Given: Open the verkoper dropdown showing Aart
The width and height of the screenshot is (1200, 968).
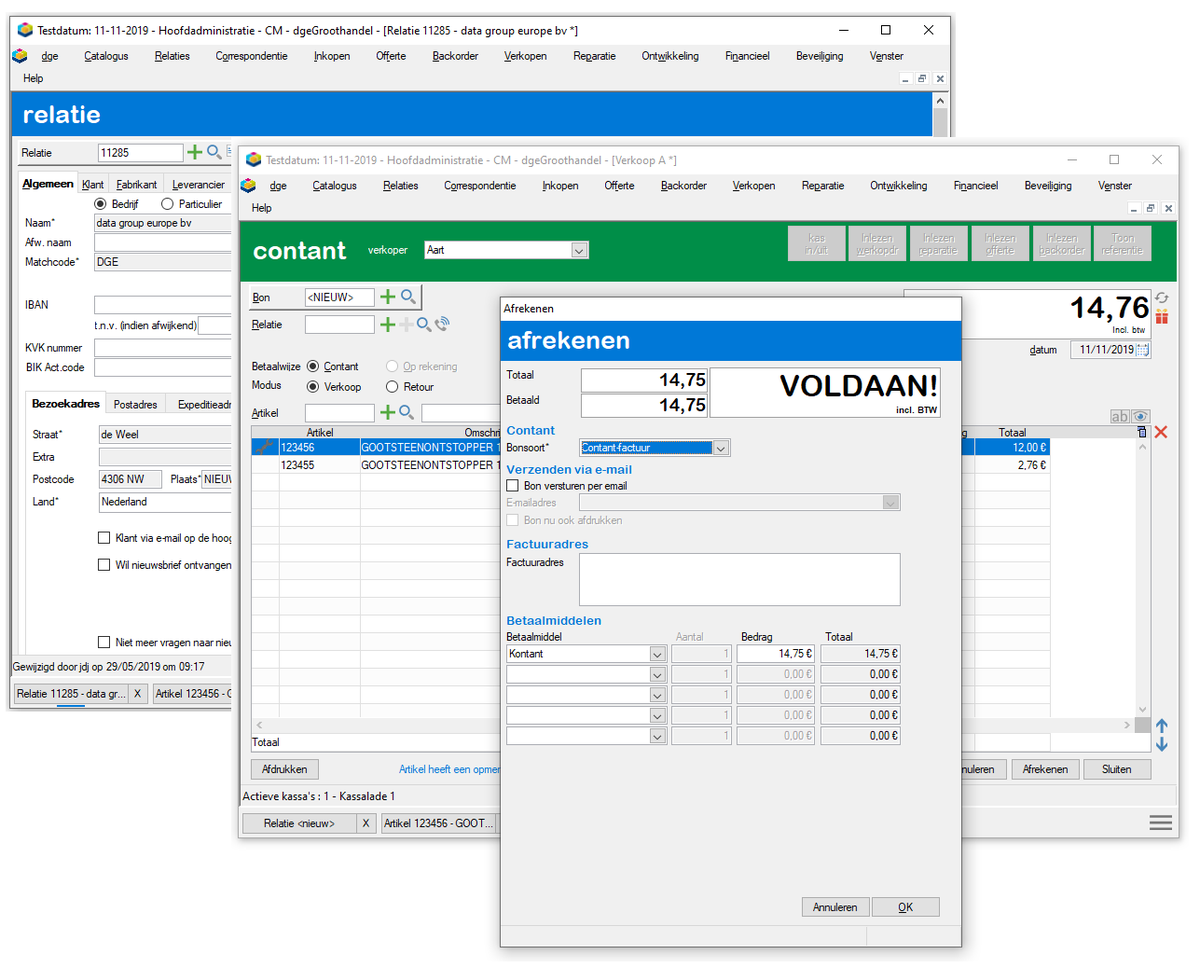Looking at the screenshot, I should pyautogui.click(x=579, y=251).
